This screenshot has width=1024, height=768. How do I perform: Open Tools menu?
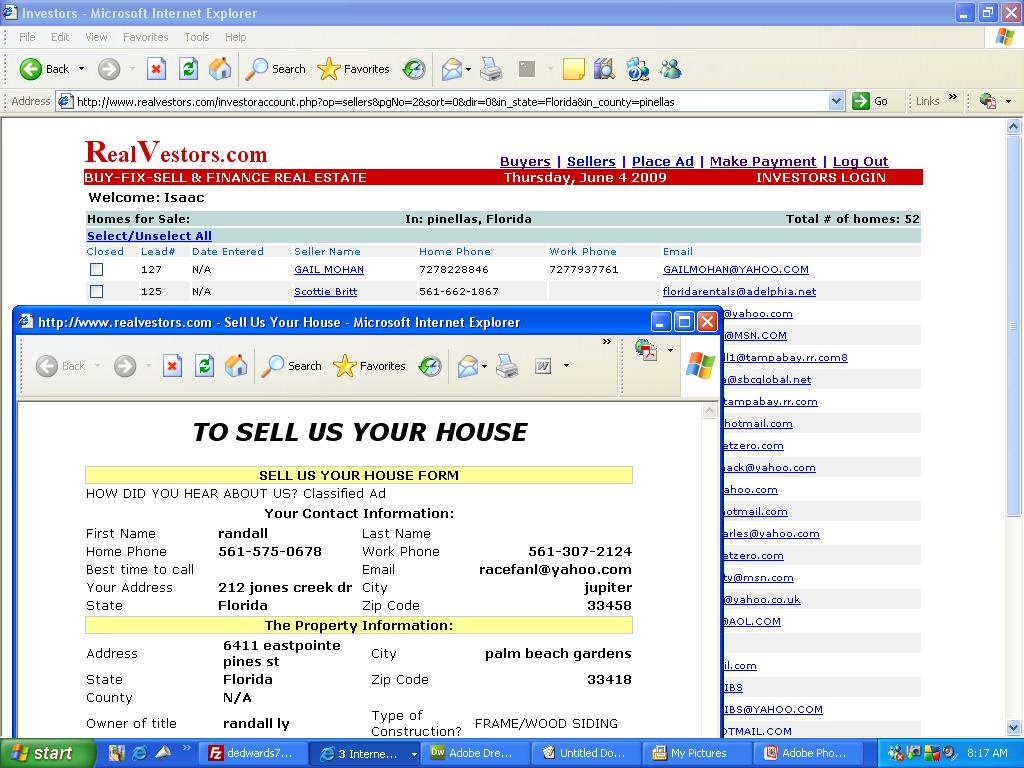pos(197,37)
